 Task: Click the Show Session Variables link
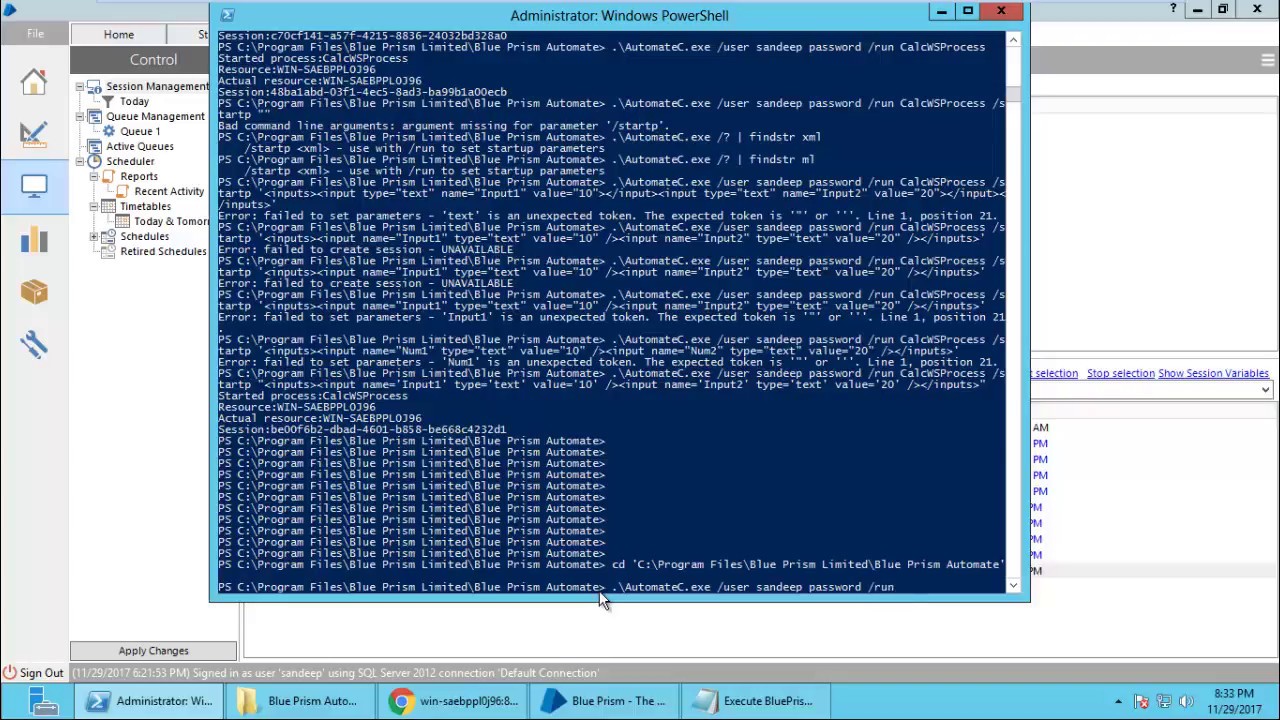[x=1213, y=373]
